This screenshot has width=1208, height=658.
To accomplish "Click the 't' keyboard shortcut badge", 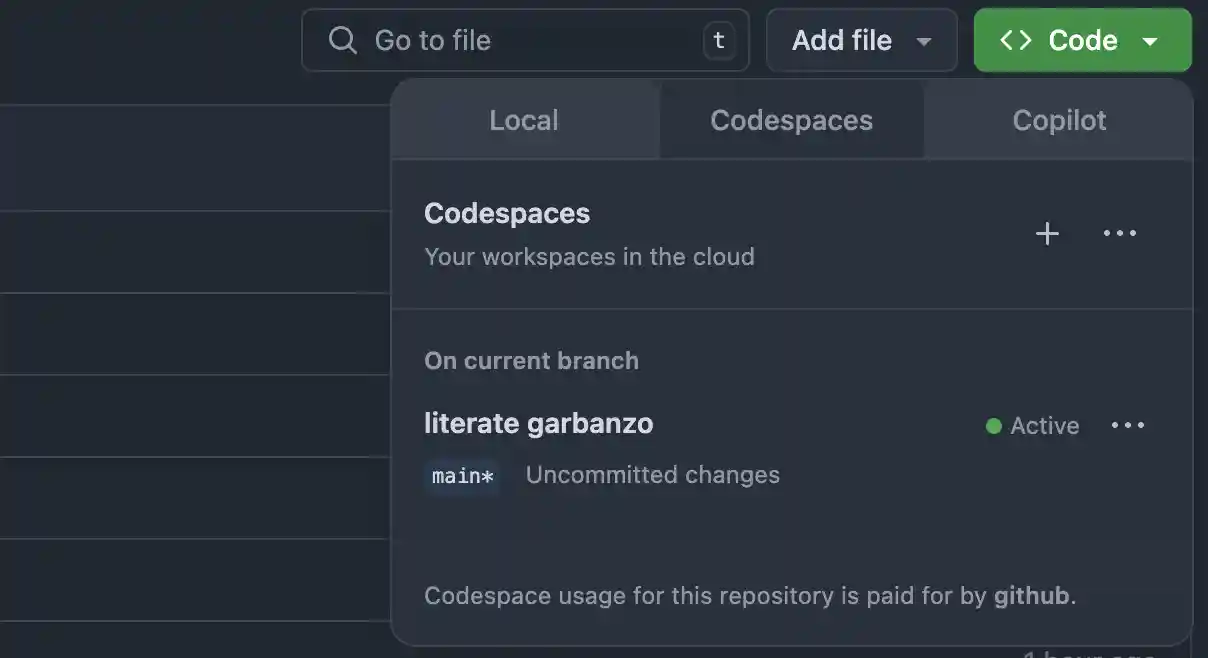I will pyautogui.click(x=719, y=40).
